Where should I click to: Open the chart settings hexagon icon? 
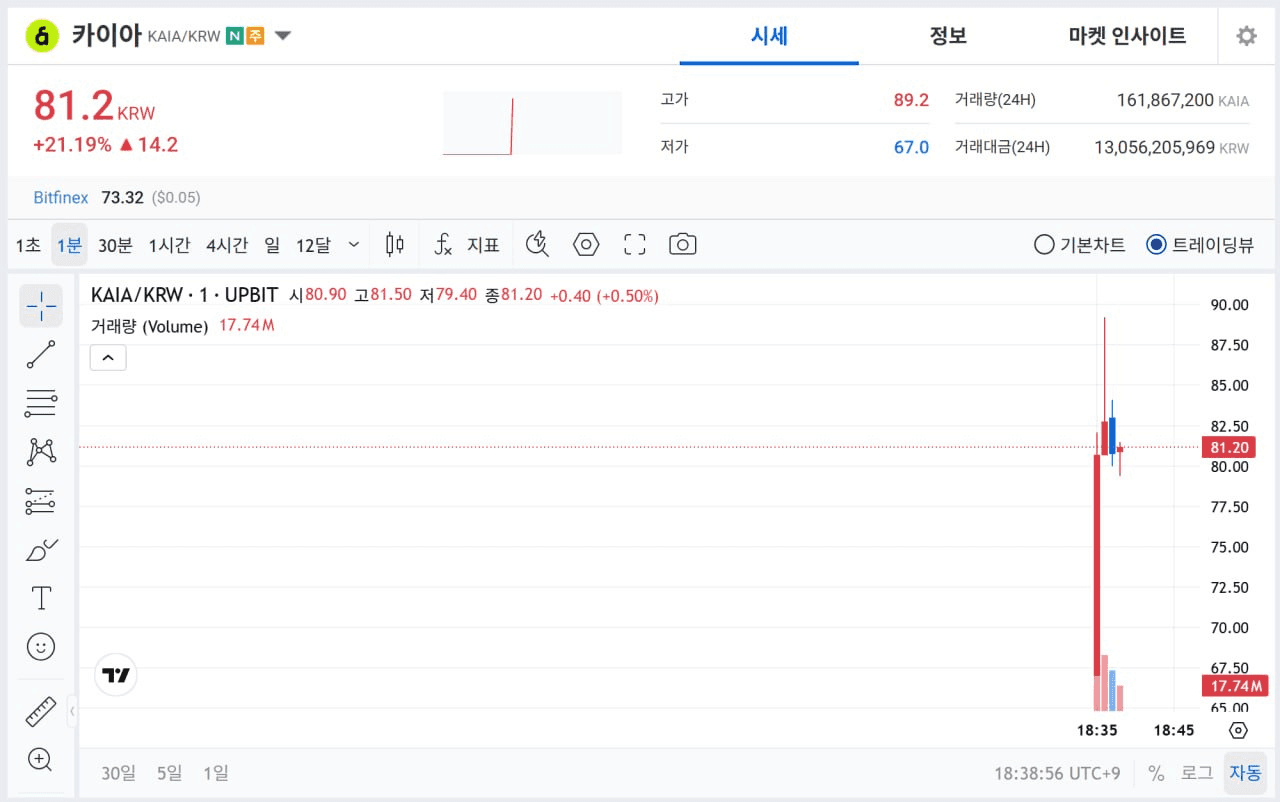click(x=586, y=244)
